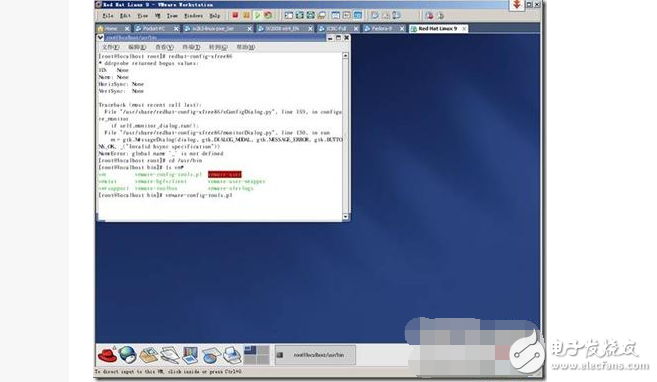Open terminal 编辑(E) menu
The width and height of the screenshot is (657, 382).
[x=137, y=47]
